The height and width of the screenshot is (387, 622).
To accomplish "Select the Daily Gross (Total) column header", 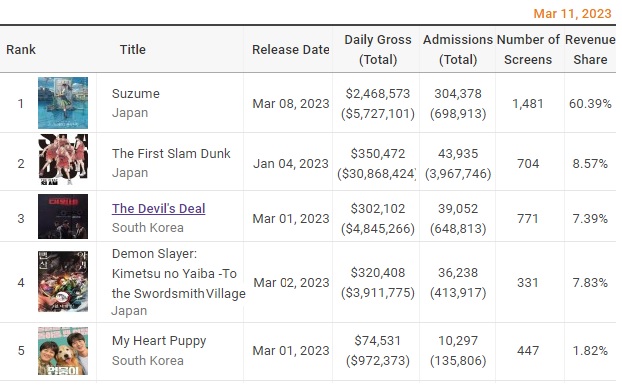I will (x=378, y=50).
